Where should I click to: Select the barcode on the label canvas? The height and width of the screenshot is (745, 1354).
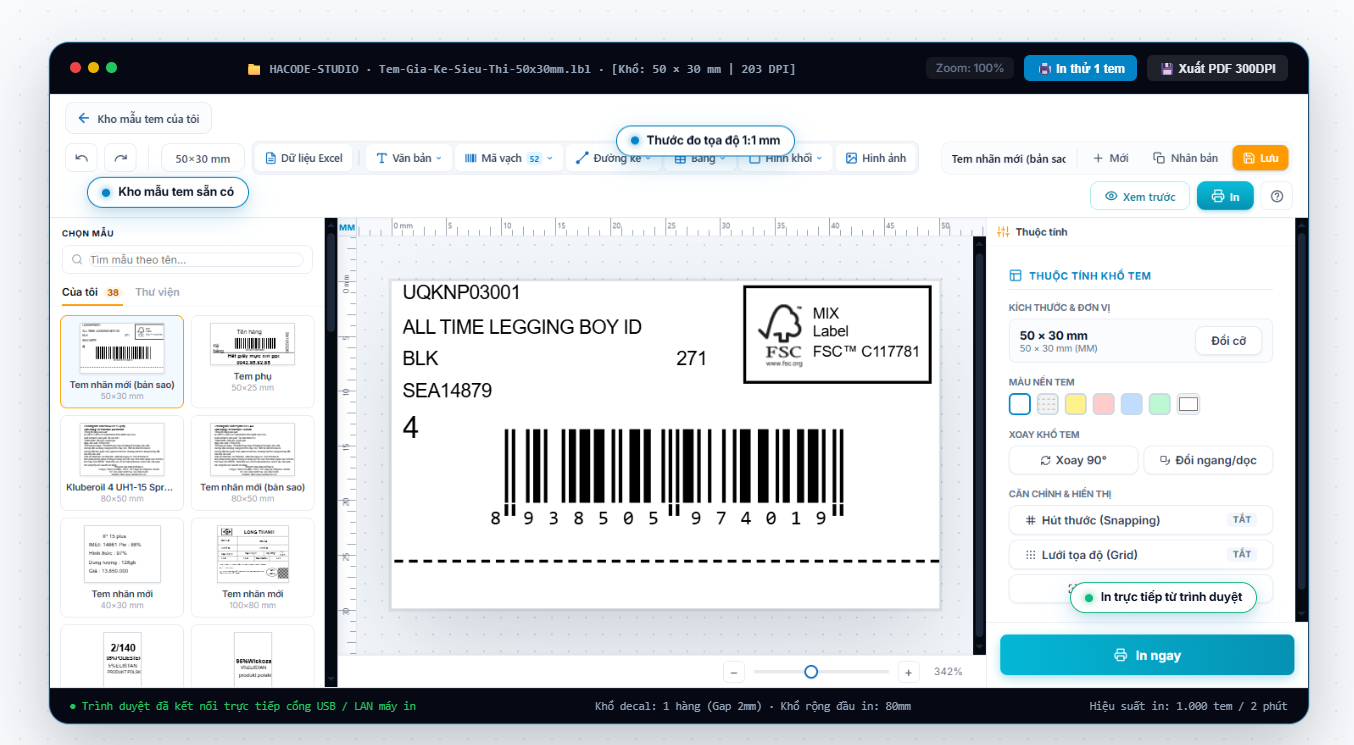tap(667, 478)
